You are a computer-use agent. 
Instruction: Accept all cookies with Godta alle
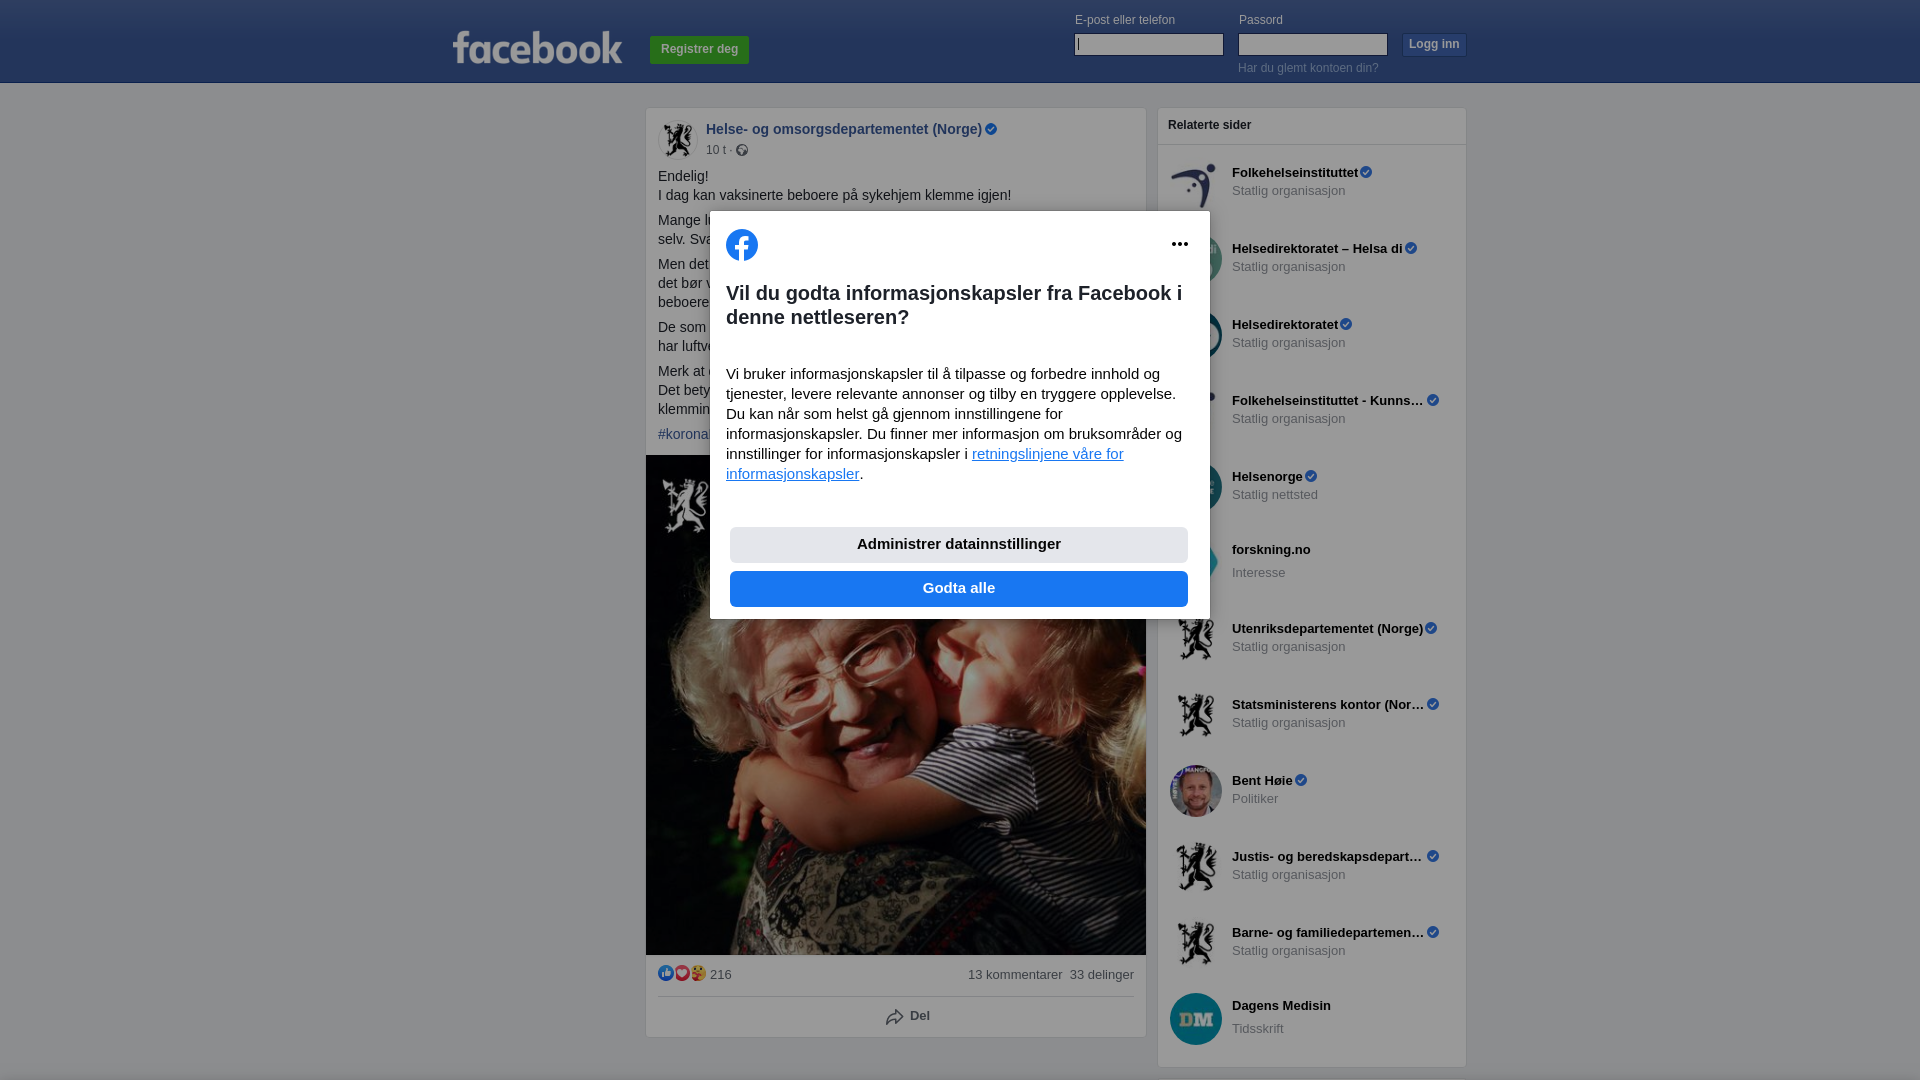click(x=959, y=589)
